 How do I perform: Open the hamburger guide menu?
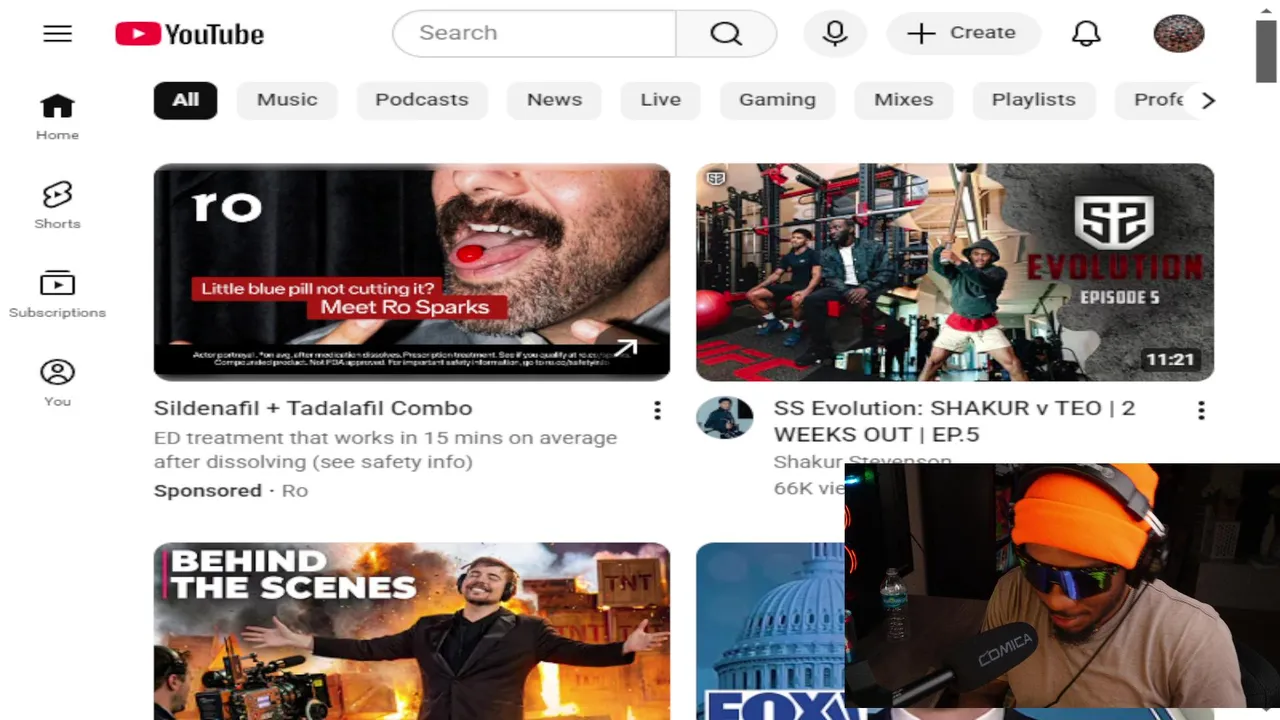(57, 34)
